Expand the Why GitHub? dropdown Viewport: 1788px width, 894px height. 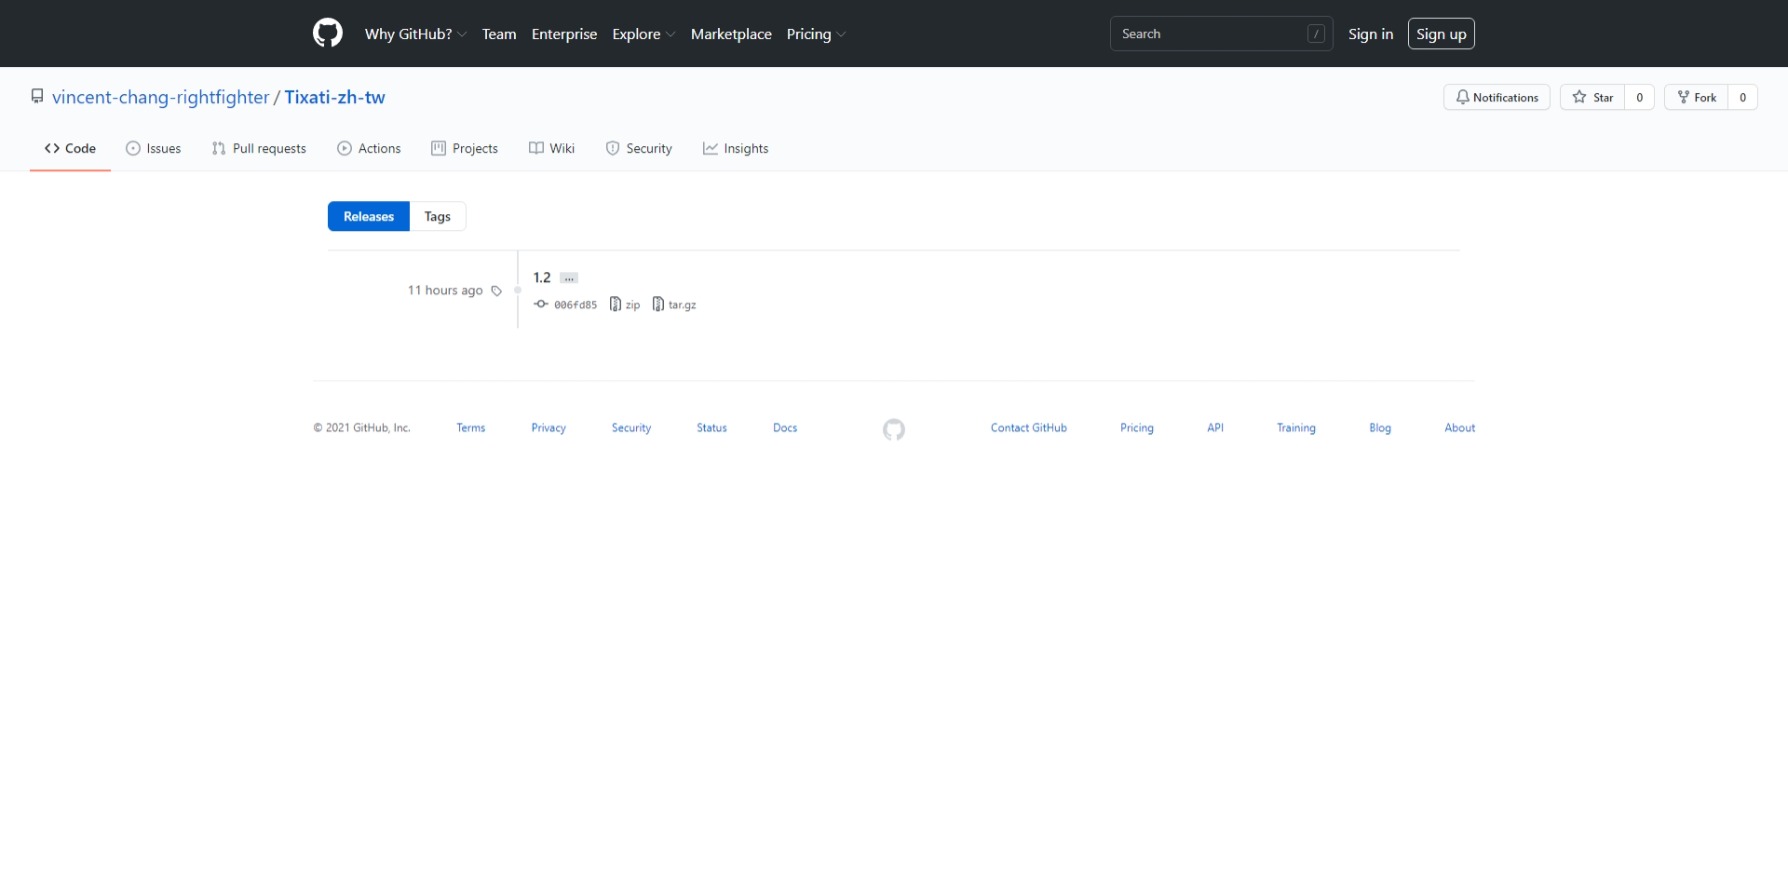coord(415,34)
